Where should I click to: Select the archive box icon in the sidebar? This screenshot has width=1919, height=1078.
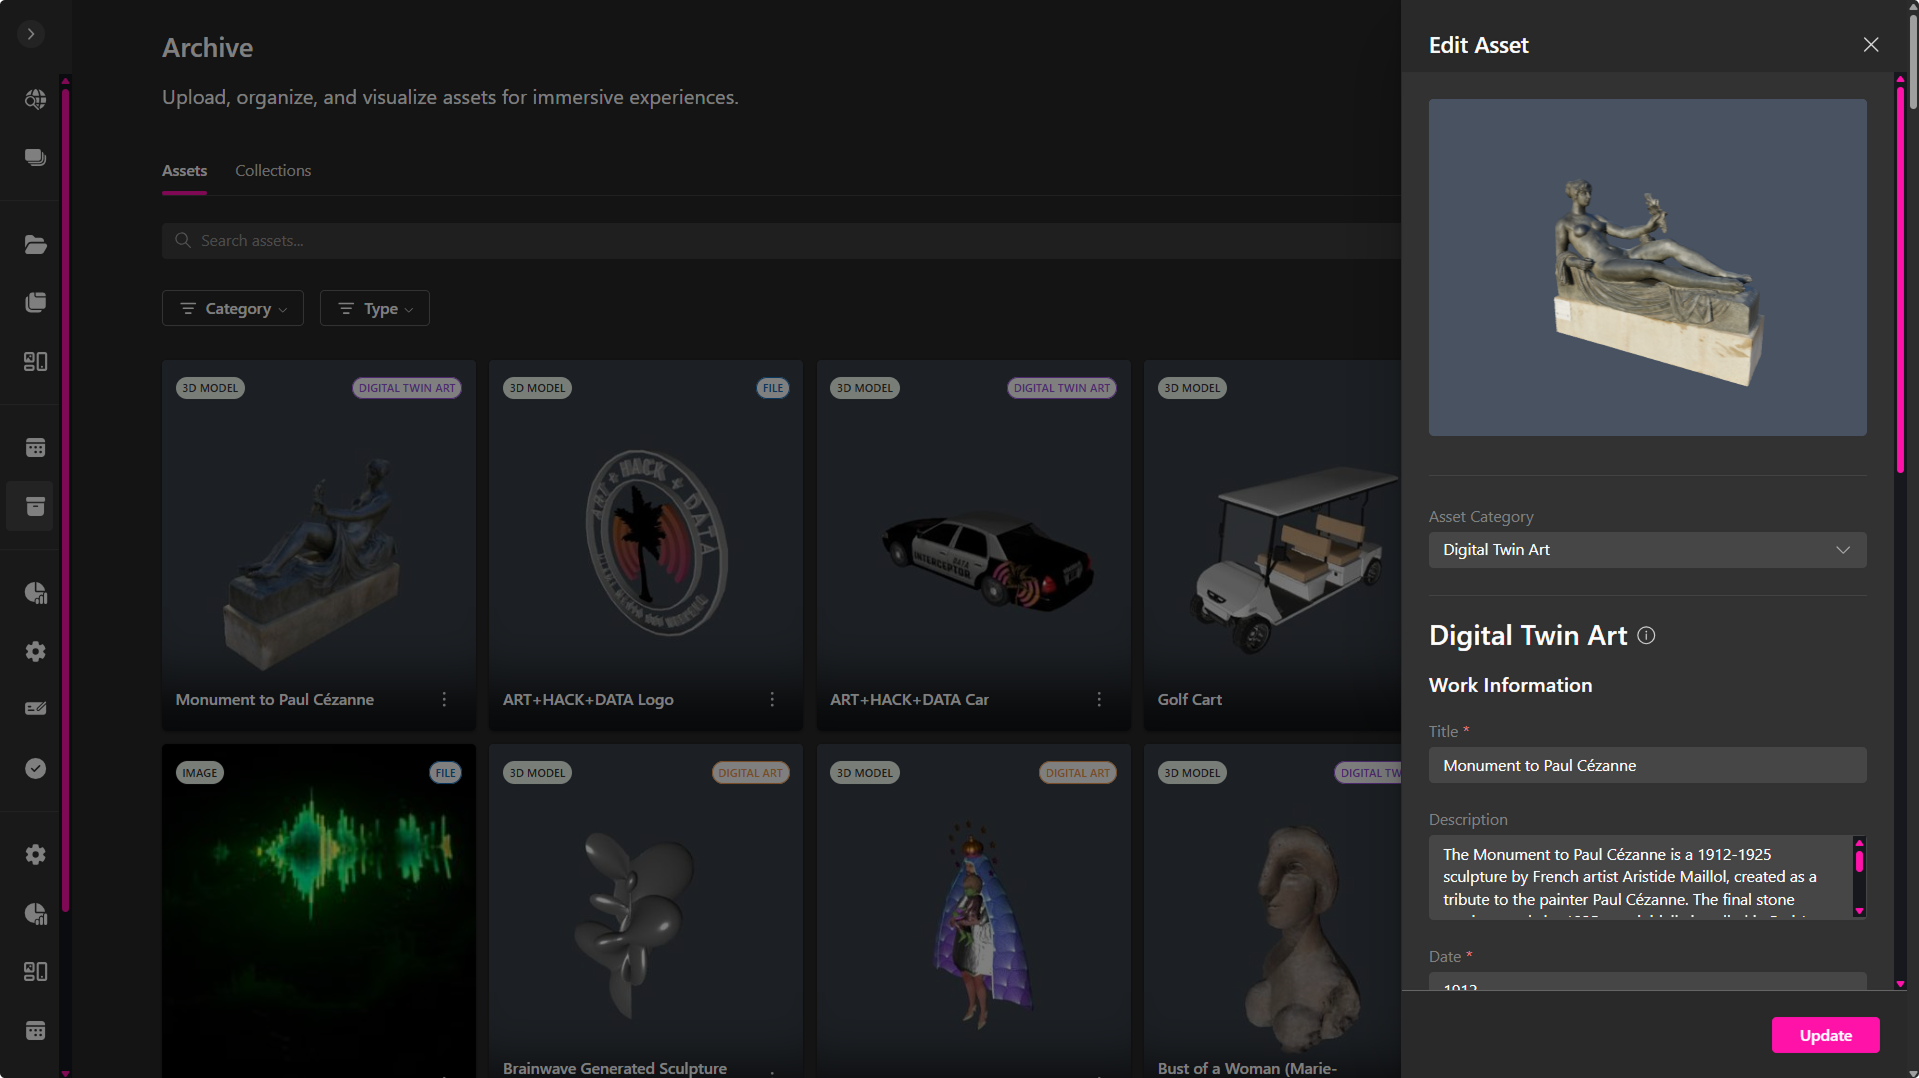pos(35,506)
